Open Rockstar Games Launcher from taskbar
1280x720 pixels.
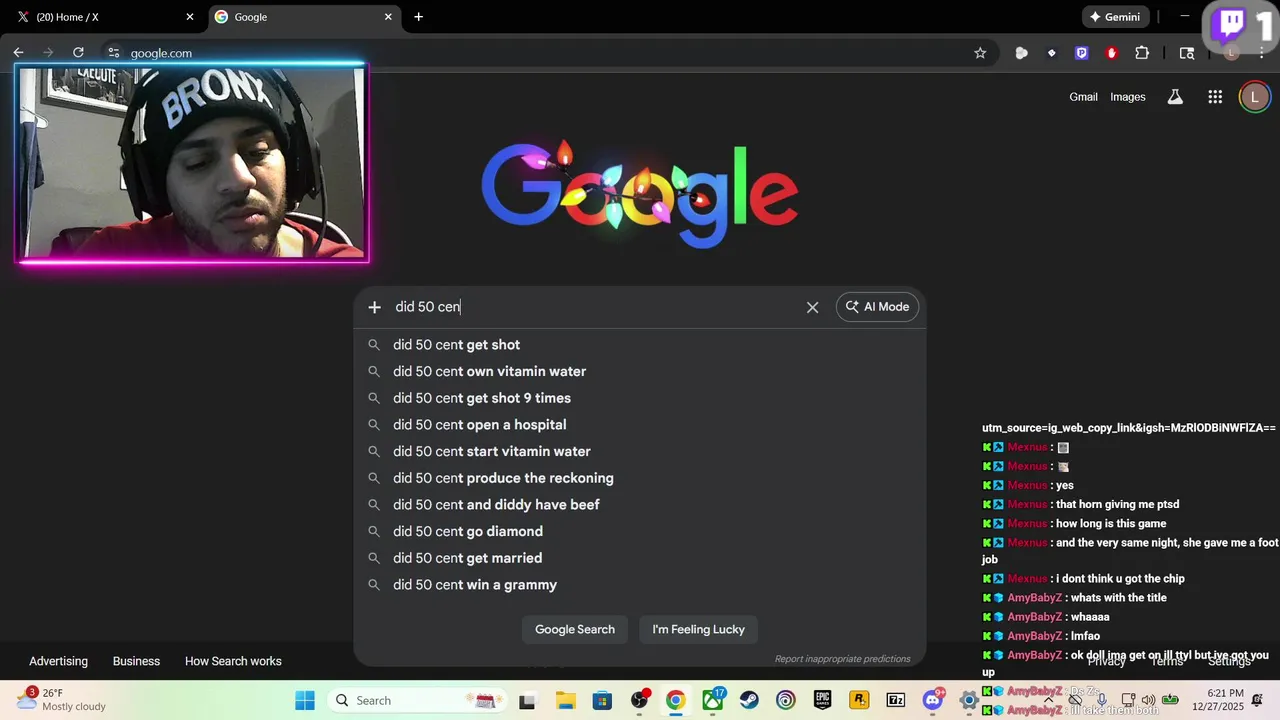coord(859,700)
